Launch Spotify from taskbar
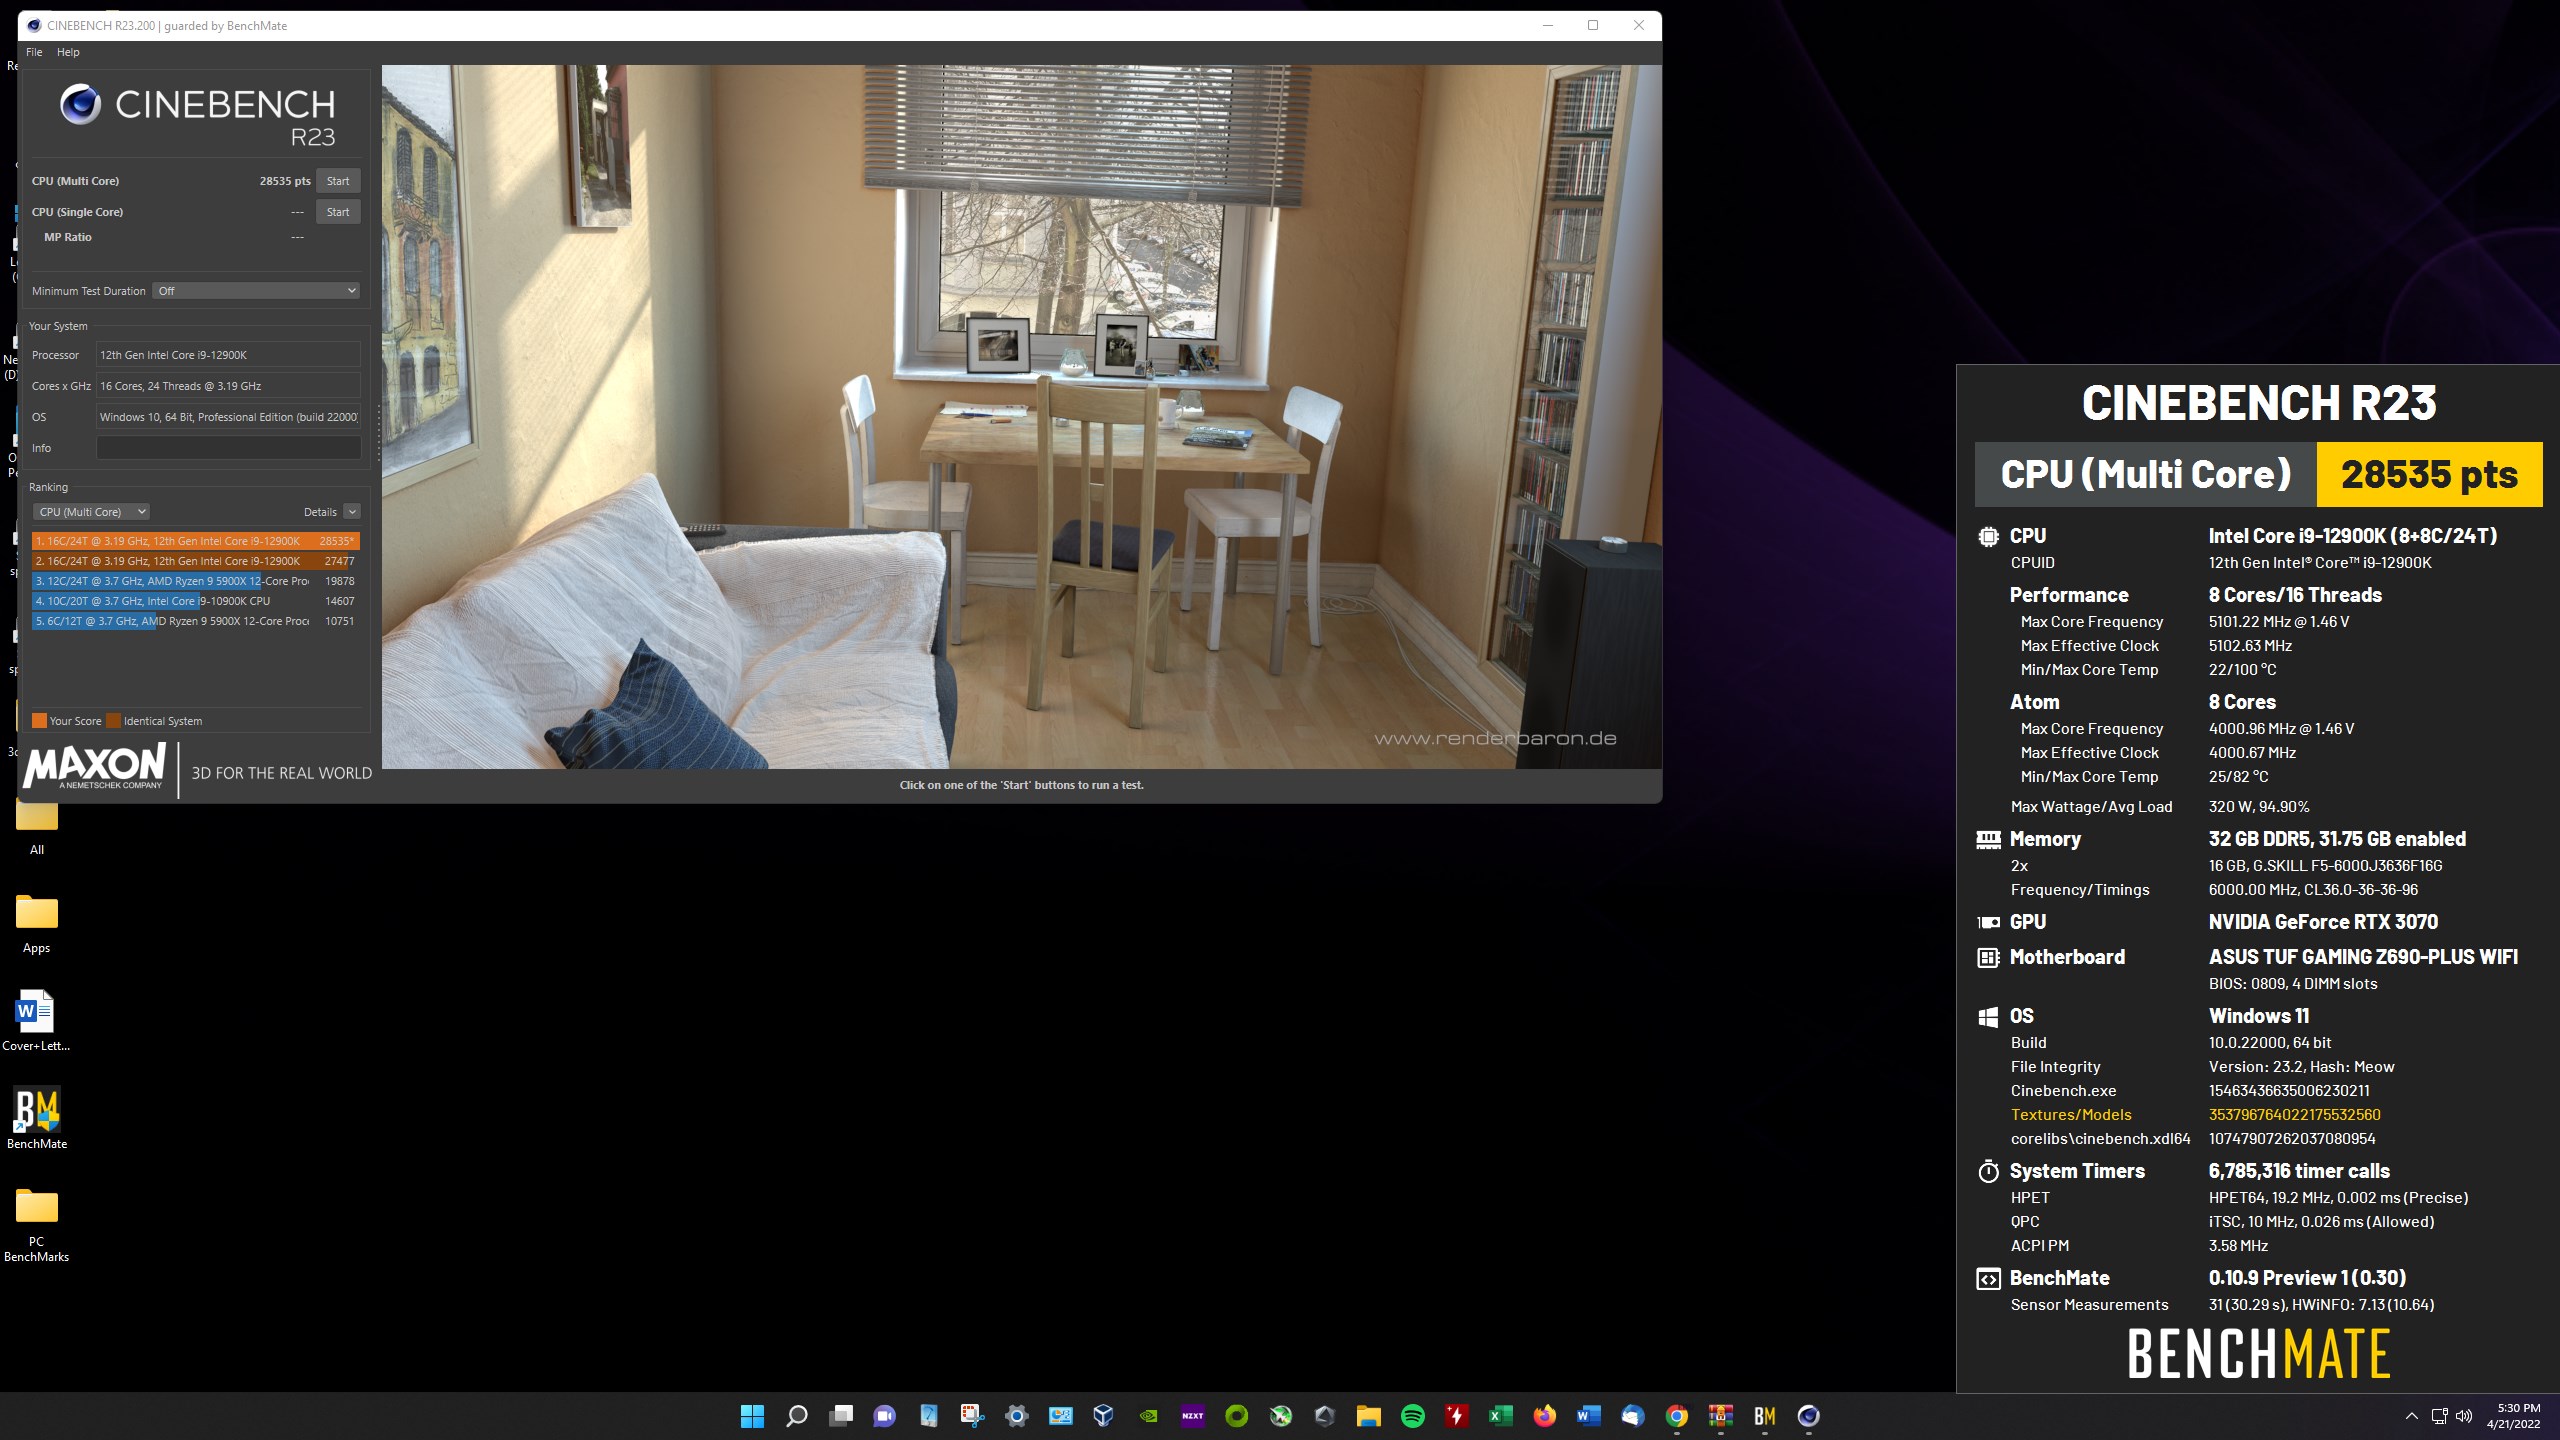The height and width of the screenshot is (1440, 2560). coord(1412,1416)
